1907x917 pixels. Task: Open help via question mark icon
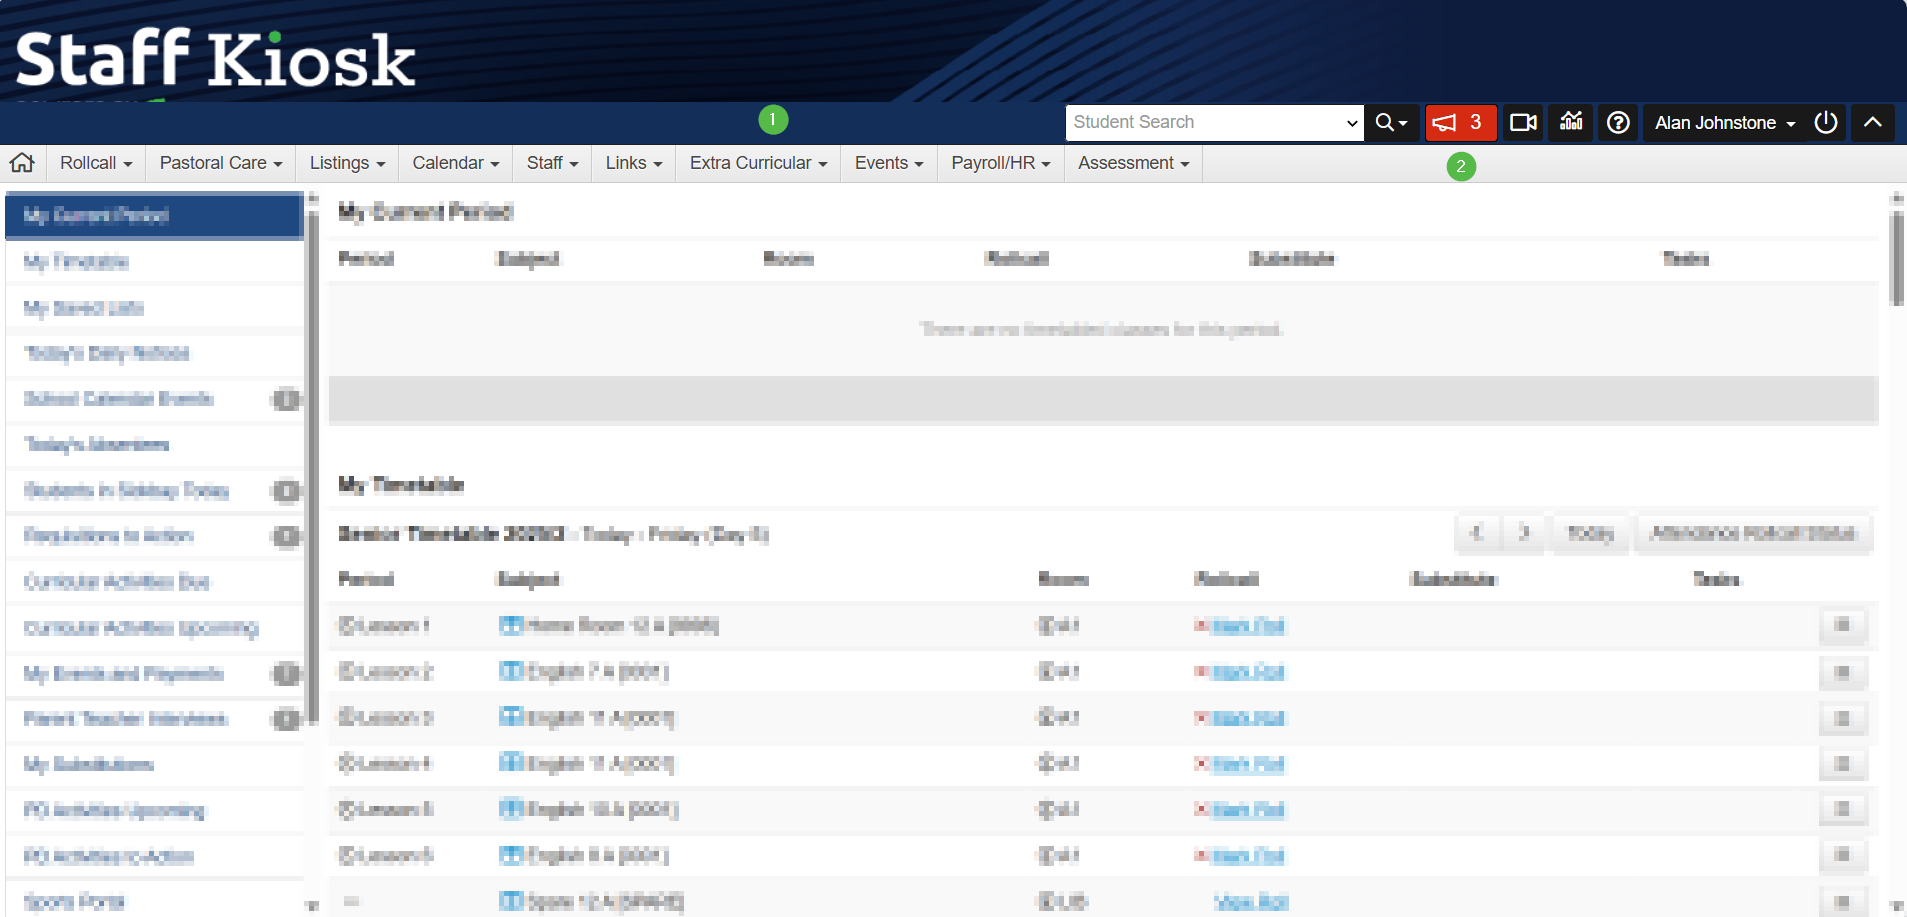click(x=1618, y=123)
